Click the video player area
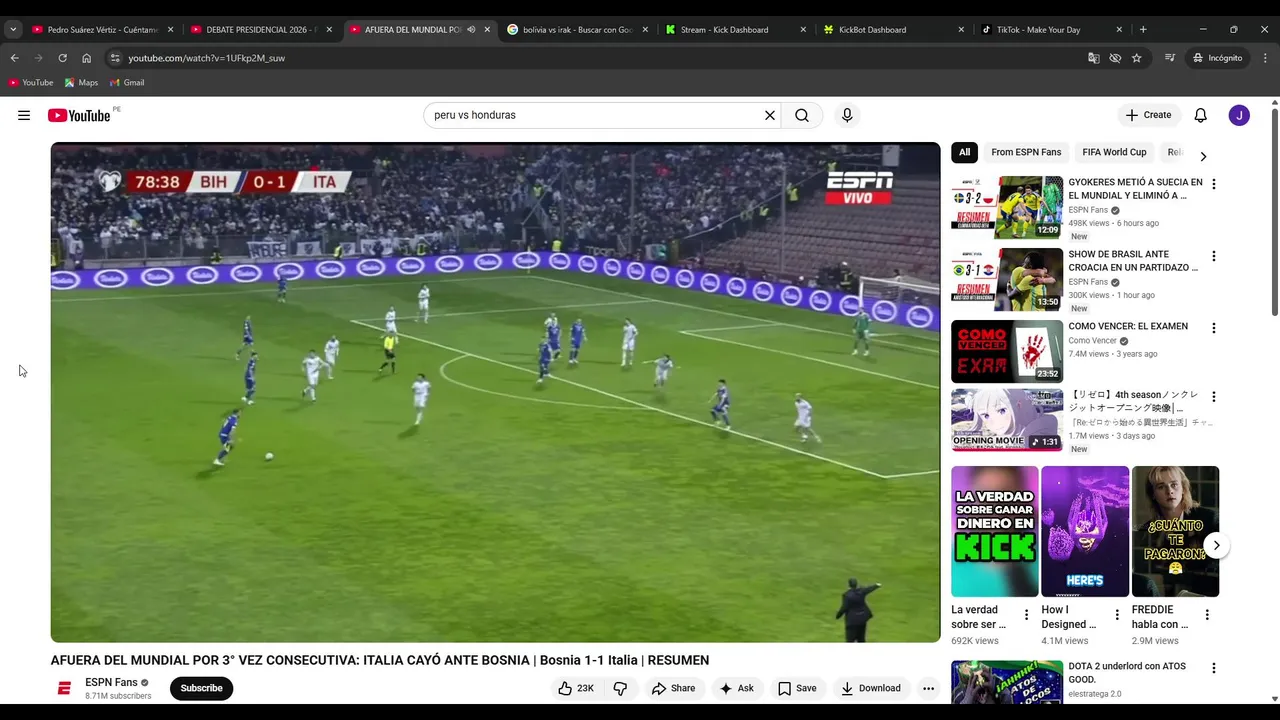This screenshot has width=1280, height=720. (x=495, y=392)
